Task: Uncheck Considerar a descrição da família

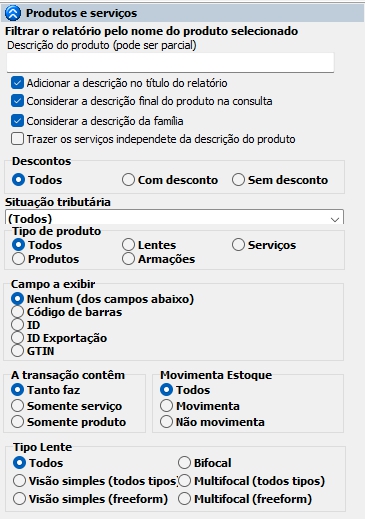Action: (17, 121)
